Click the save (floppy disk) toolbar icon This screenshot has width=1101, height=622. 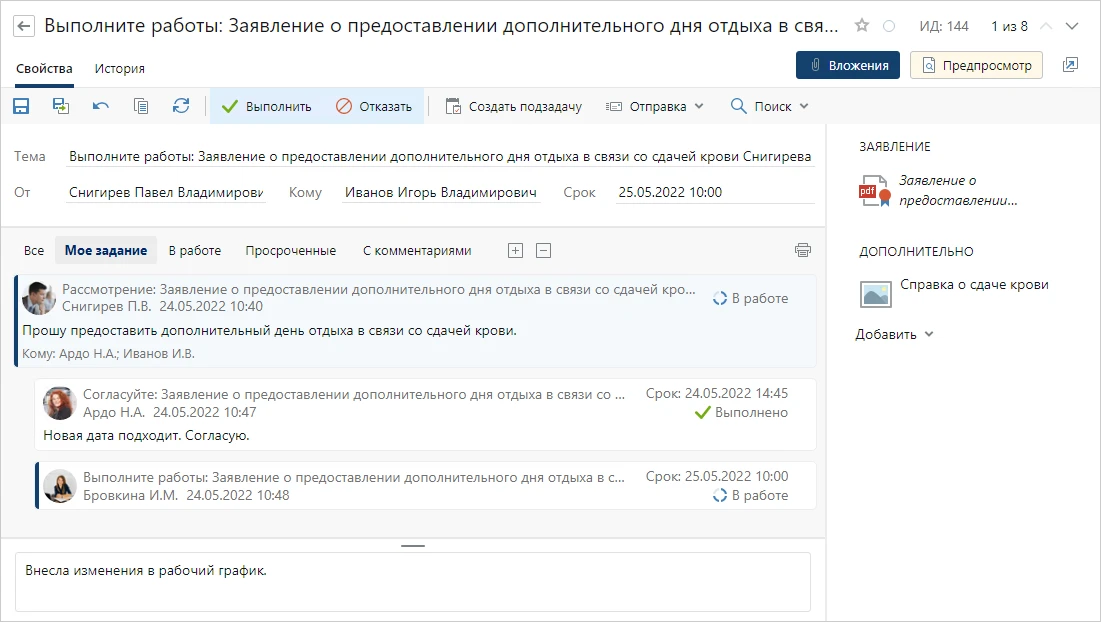coord(21,106)
